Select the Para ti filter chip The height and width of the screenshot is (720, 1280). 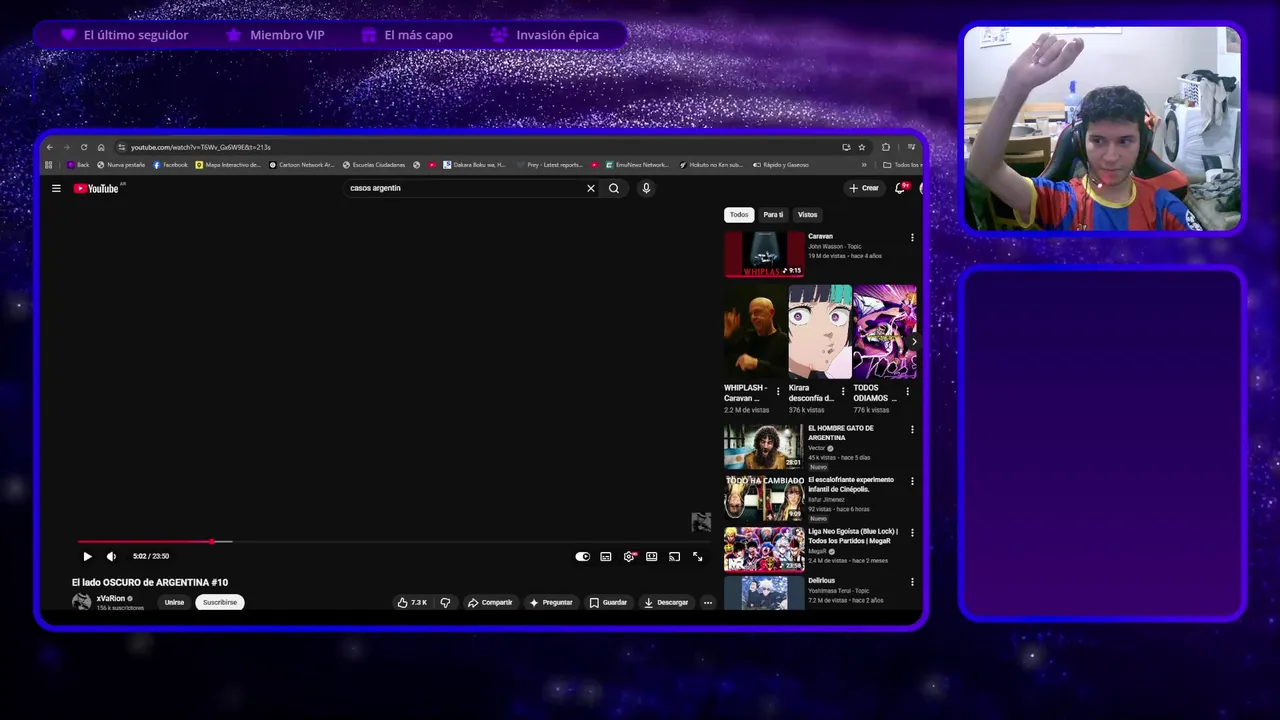point(773,214)
